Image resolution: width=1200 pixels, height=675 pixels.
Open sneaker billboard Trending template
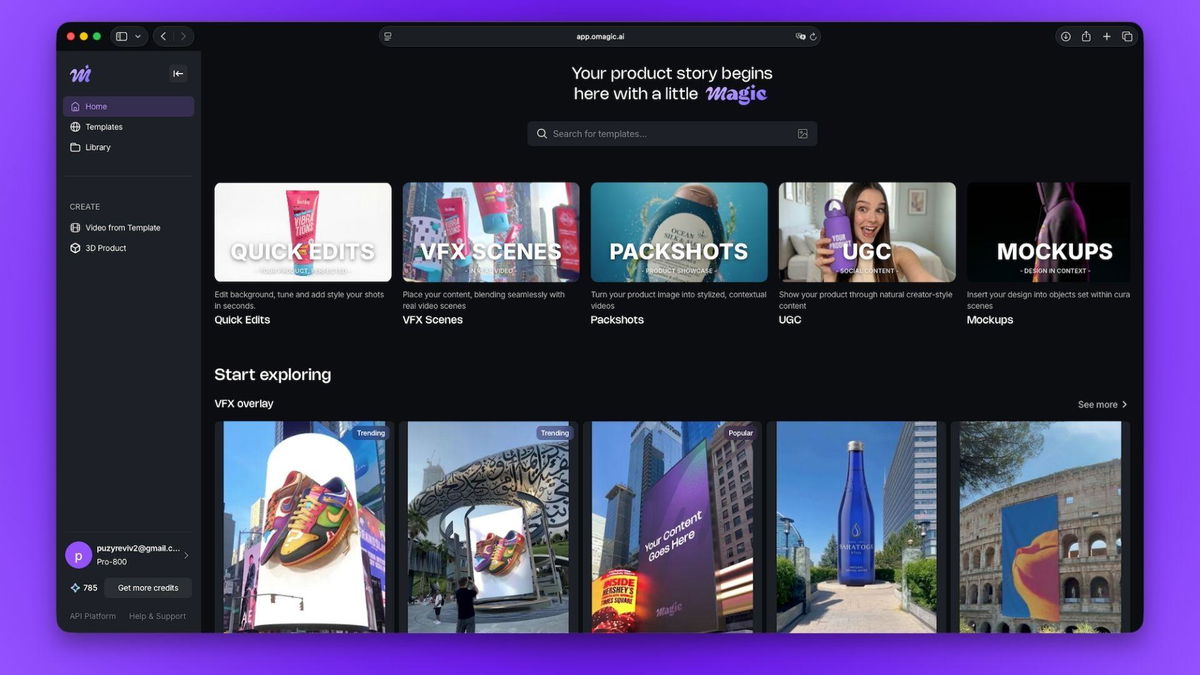click(303, 527)
